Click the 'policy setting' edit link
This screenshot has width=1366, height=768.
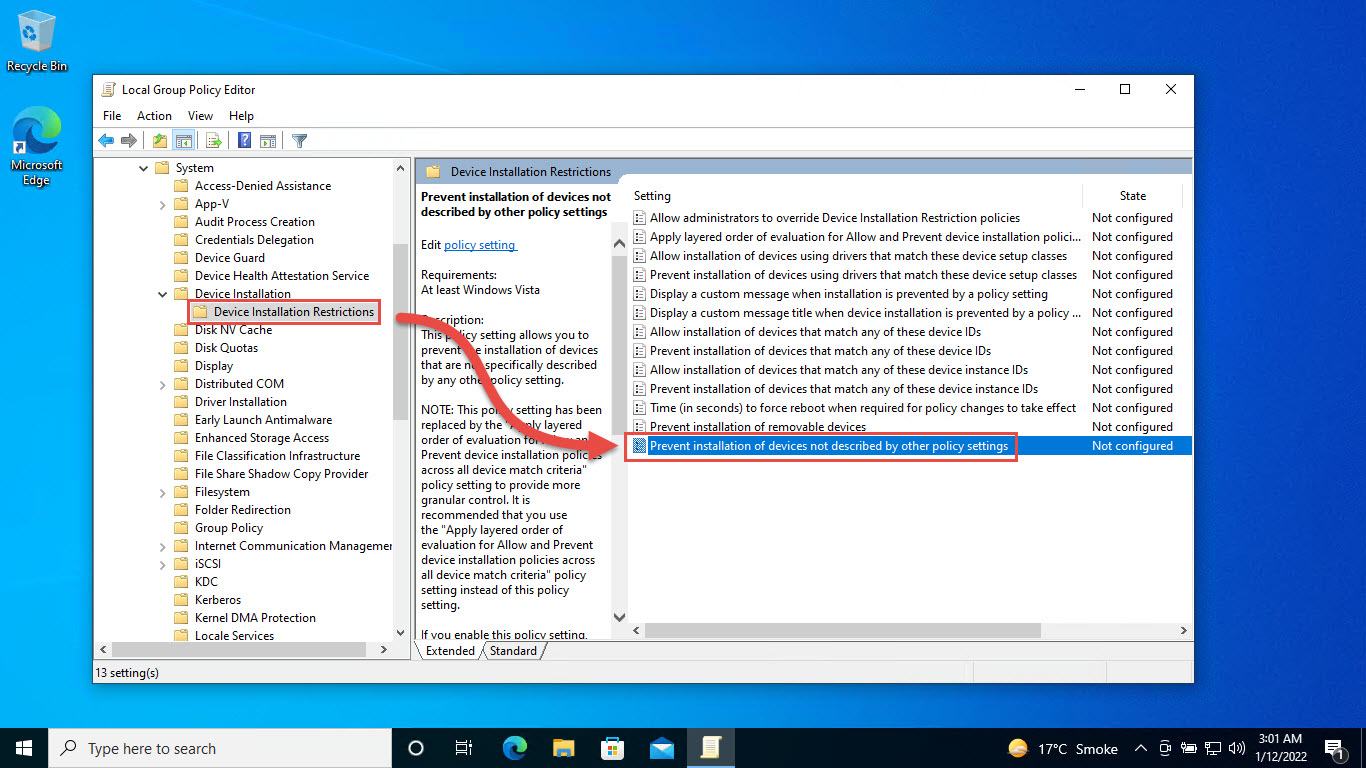pos(480,245)
